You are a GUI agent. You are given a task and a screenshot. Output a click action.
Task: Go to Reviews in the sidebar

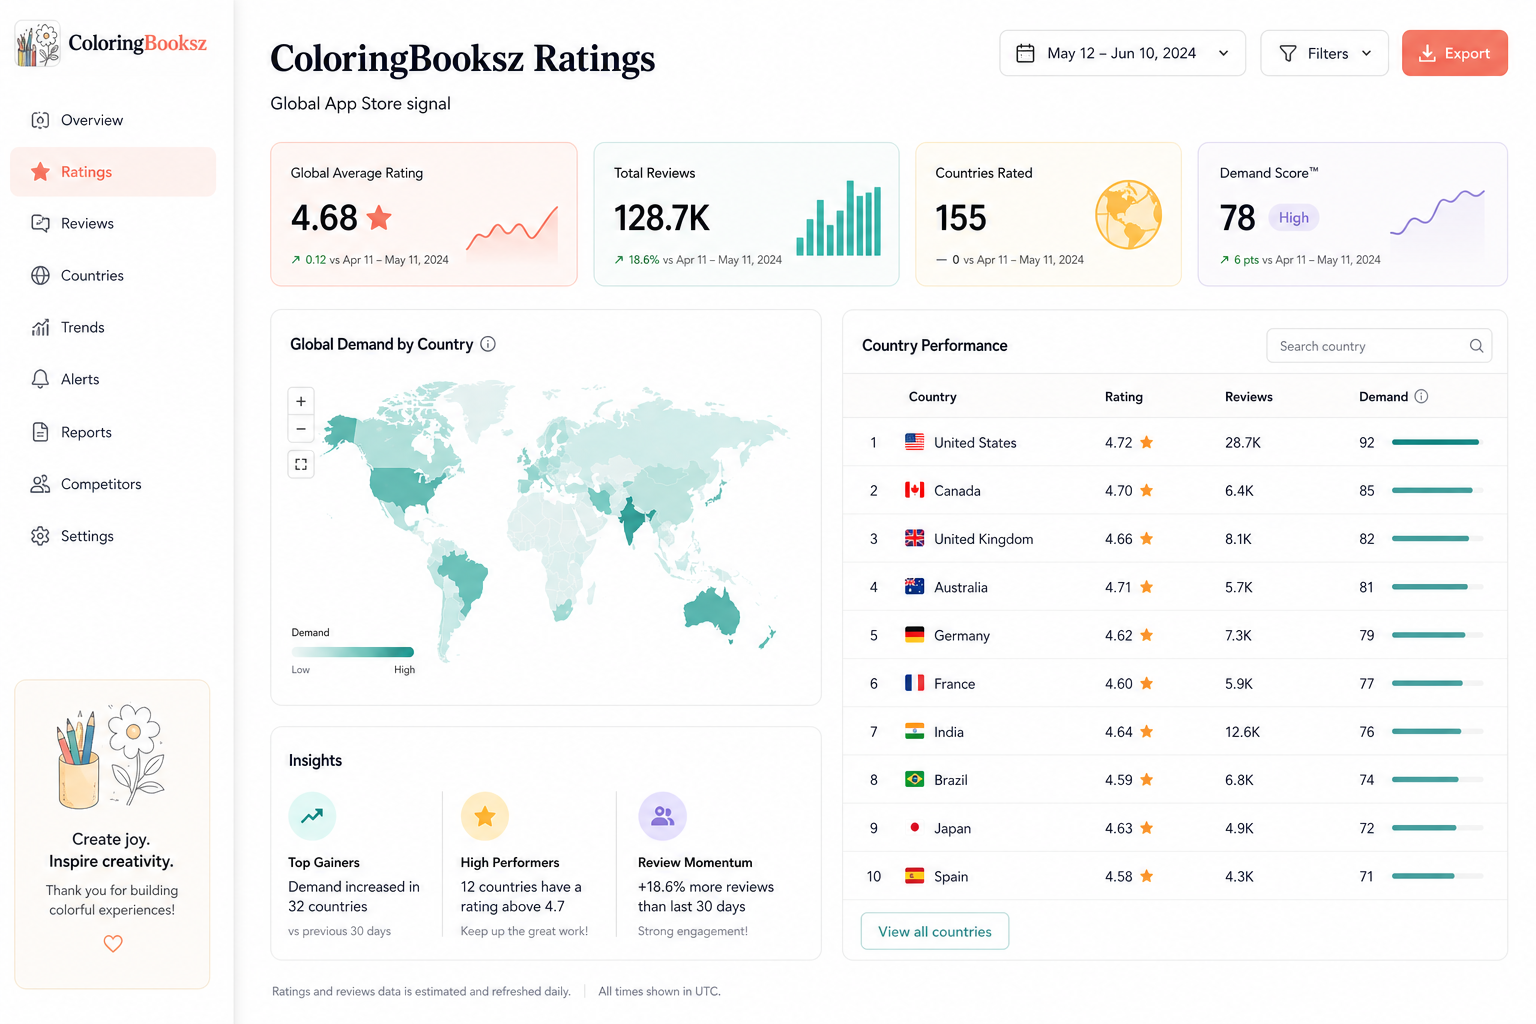(113, 224)
